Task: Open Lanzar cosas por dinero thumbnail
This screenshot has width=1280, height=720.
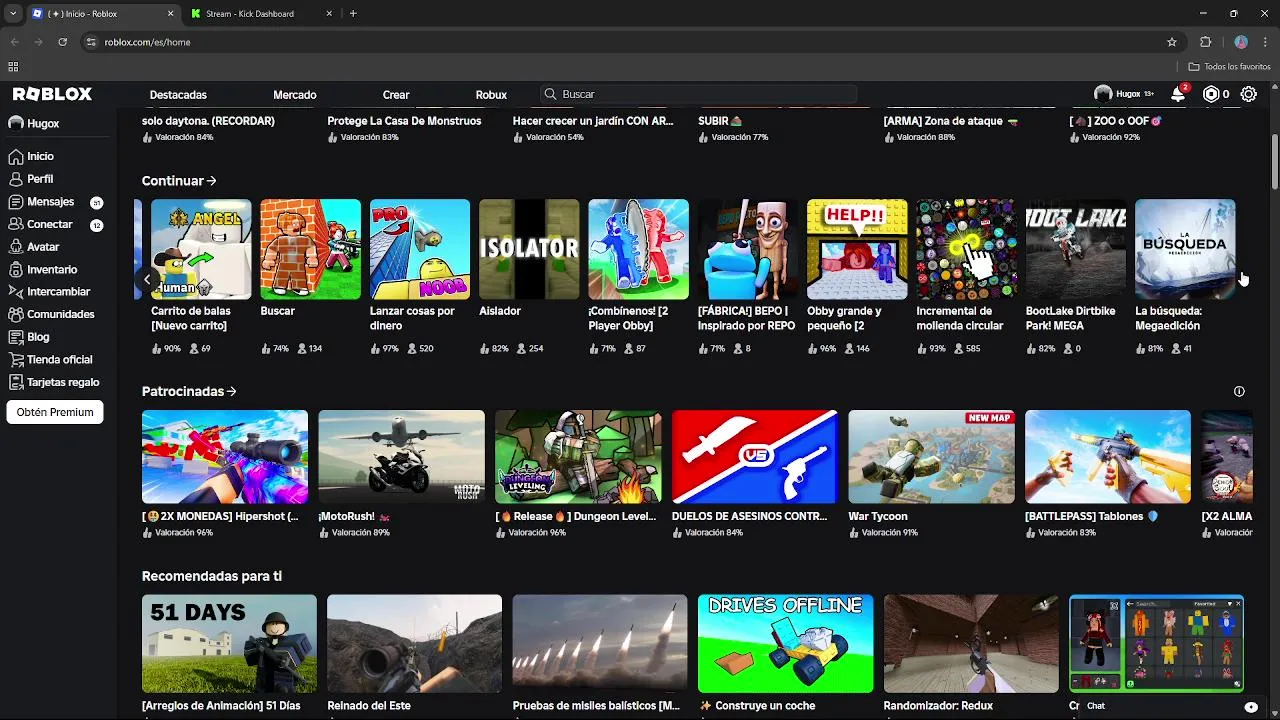Action: pyautogui.click(x=420, y=249)
